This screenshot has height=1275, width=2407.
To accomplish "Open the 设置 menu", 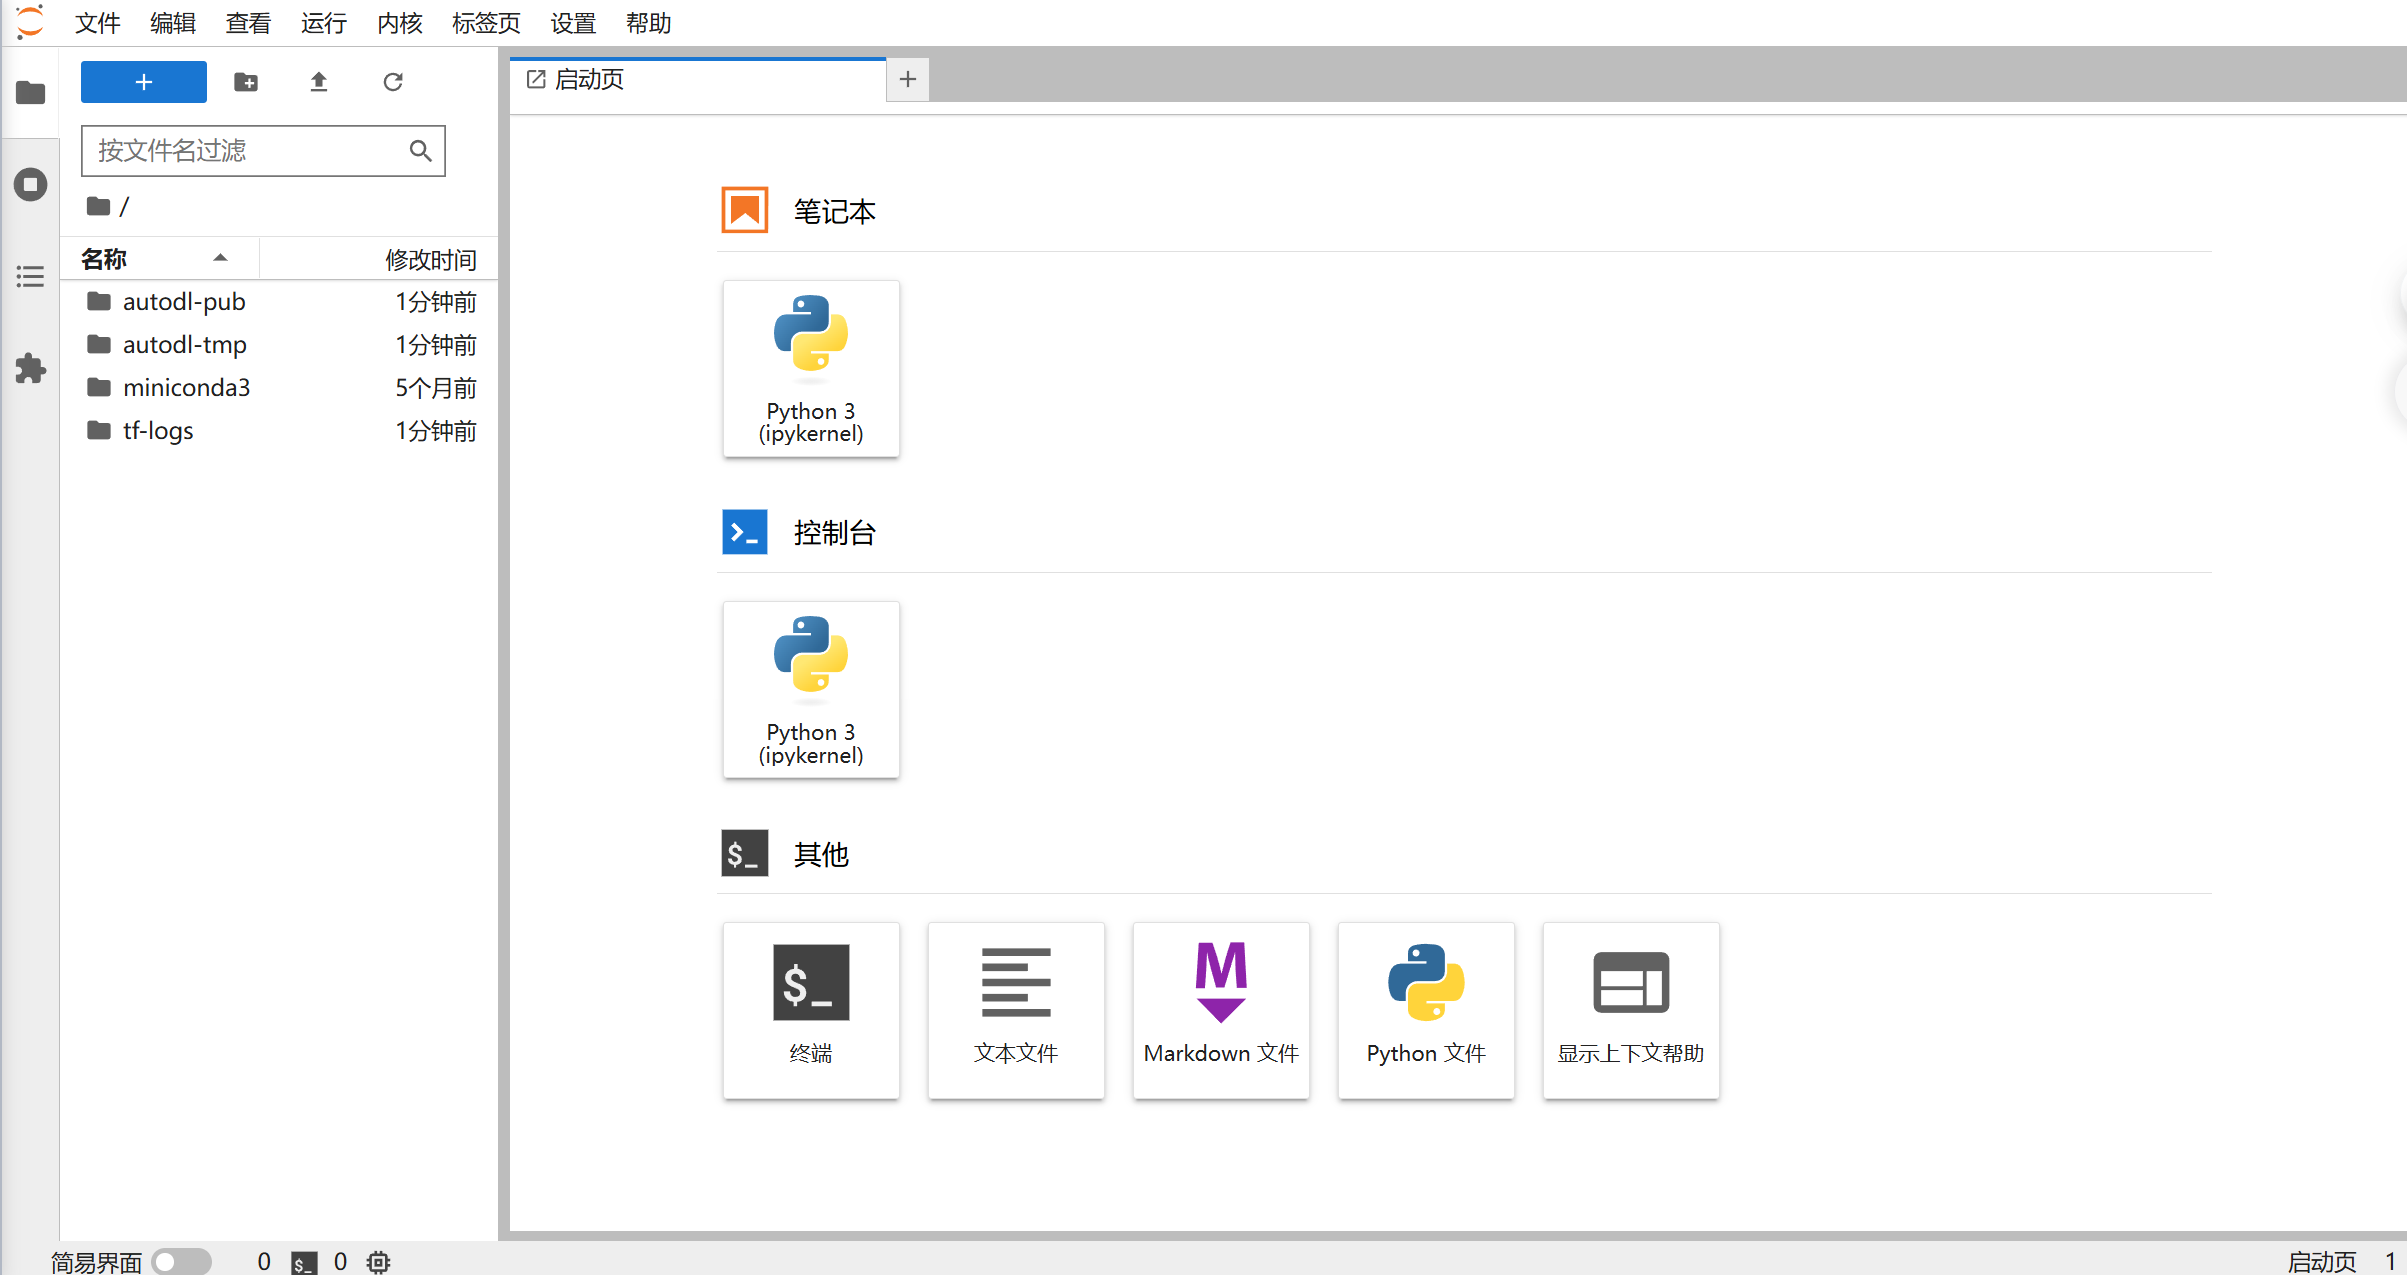I will pos(573,23).
